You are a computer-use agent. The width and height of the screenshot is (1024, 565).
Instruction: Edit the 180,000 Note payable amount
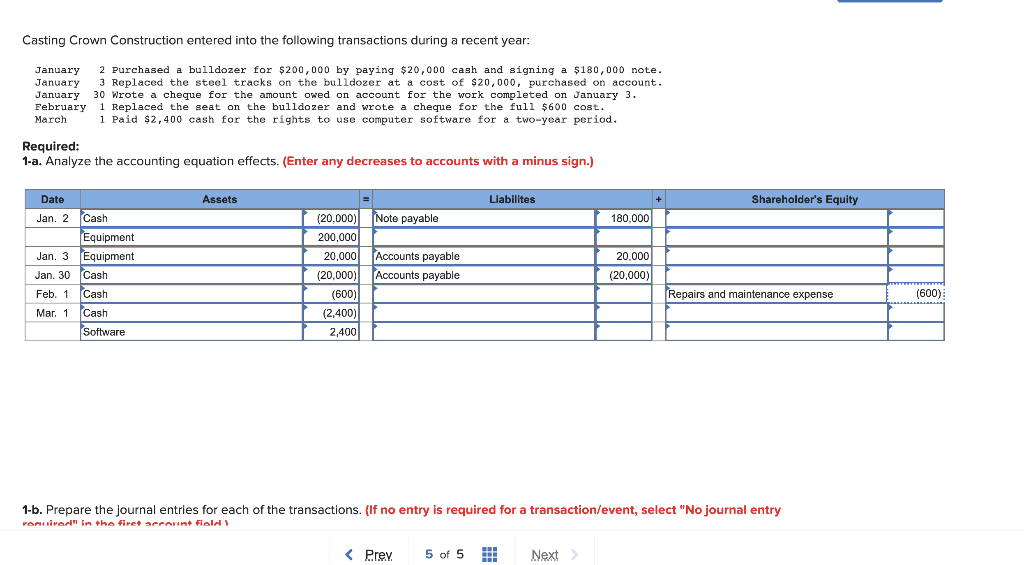point(624,218)
